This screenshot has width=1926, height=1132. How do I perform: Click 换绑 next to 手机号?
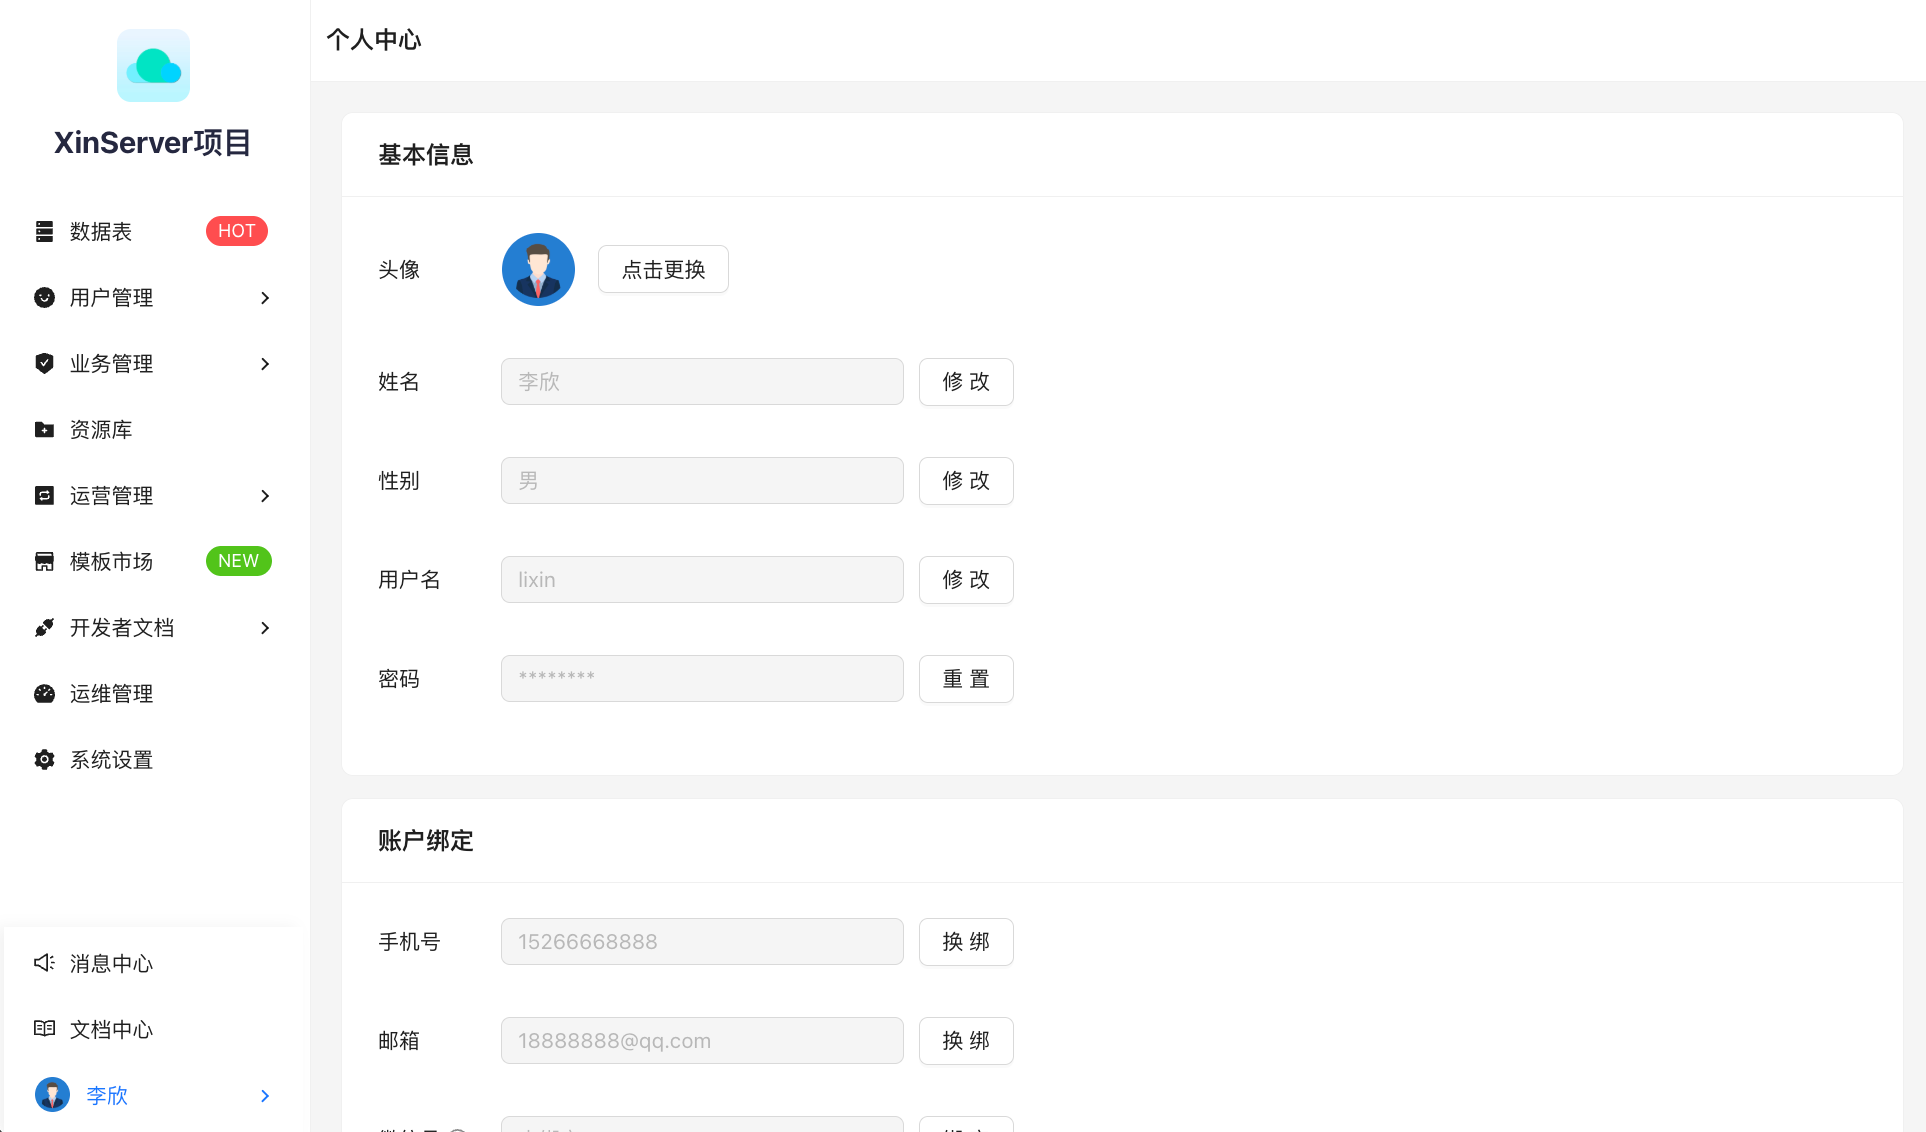[966, 942]
